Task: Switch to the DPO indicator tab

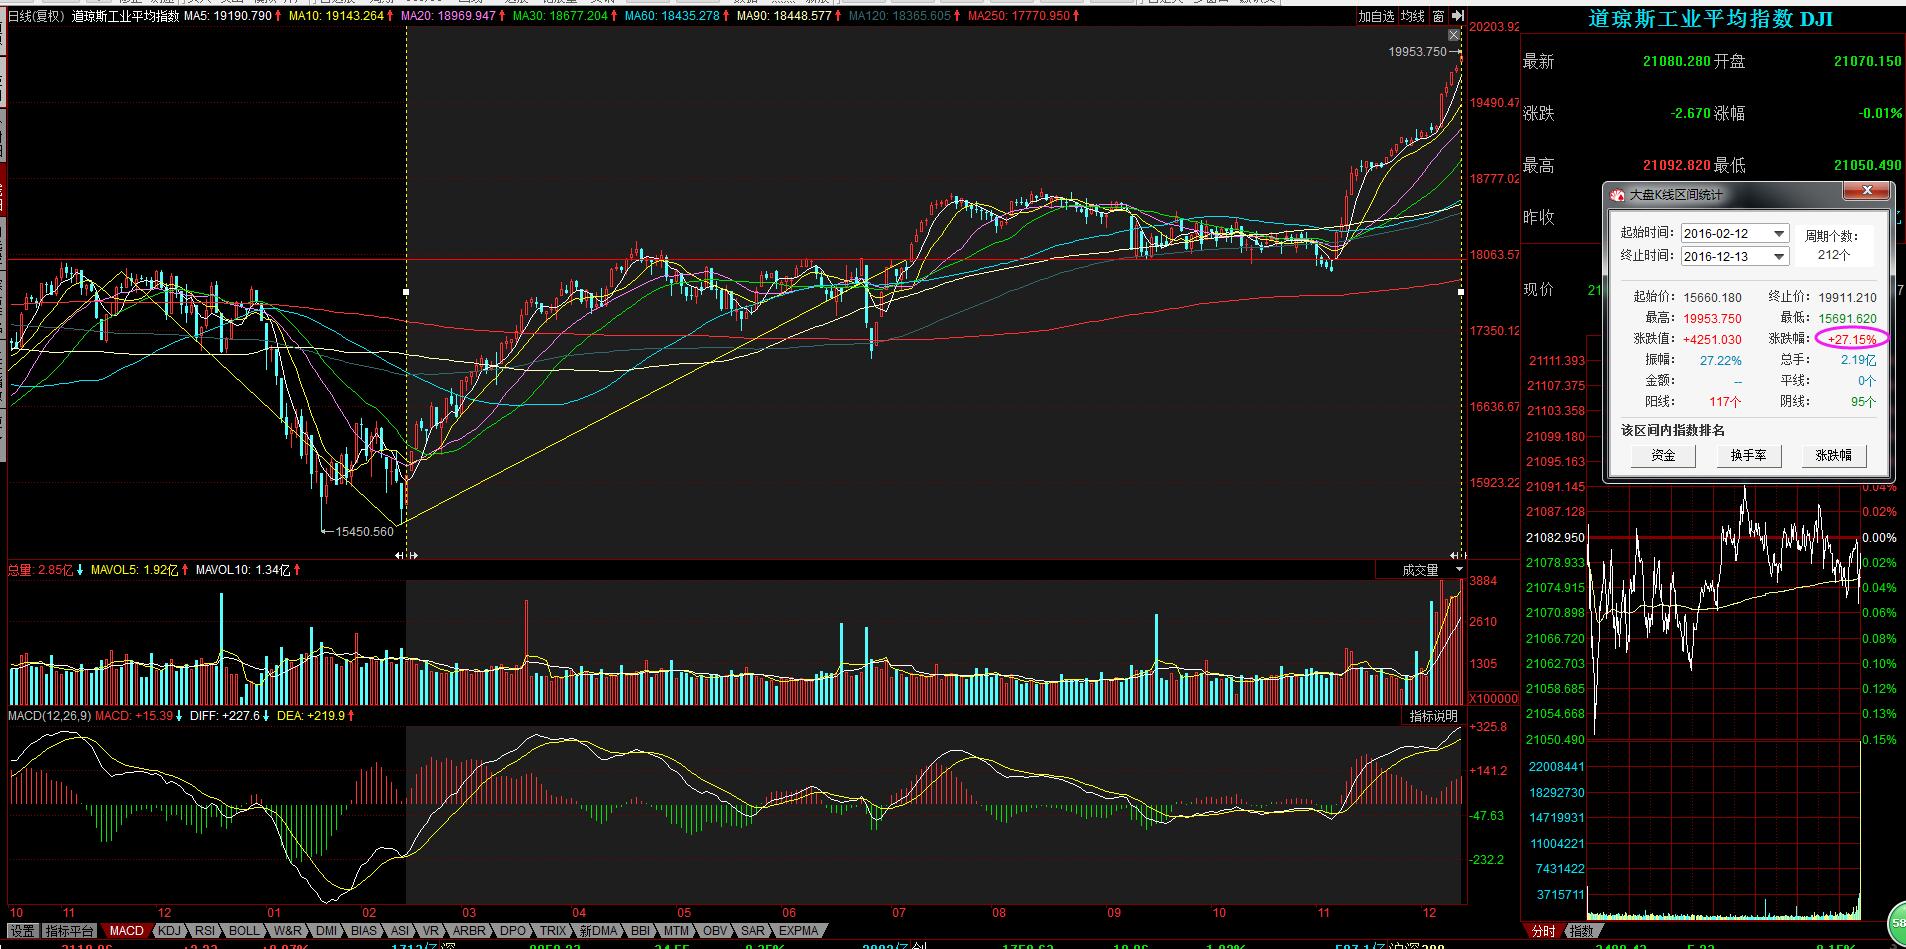Action: 513,931
